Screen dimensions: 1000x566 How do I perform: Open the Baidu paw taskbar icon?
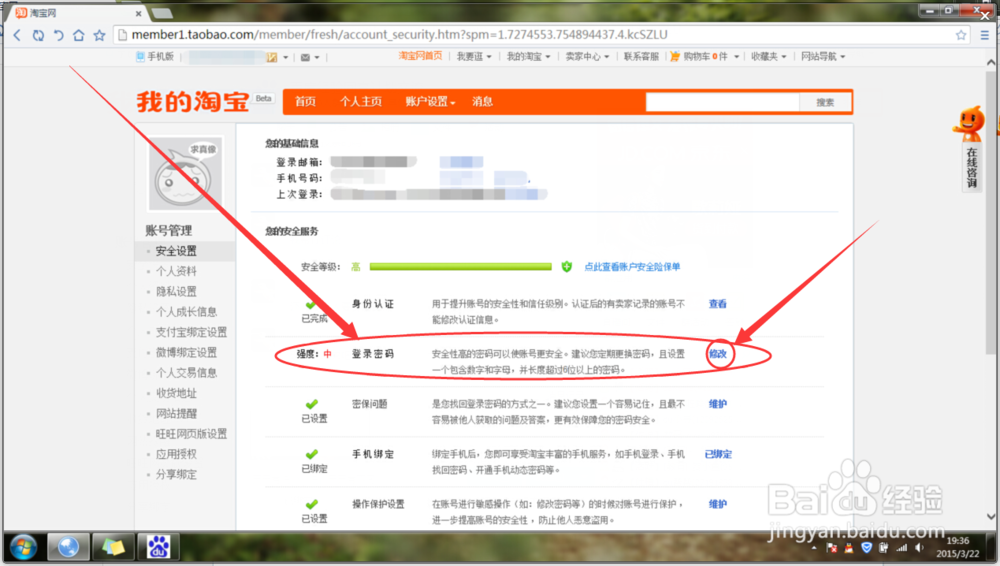(158, 547)
